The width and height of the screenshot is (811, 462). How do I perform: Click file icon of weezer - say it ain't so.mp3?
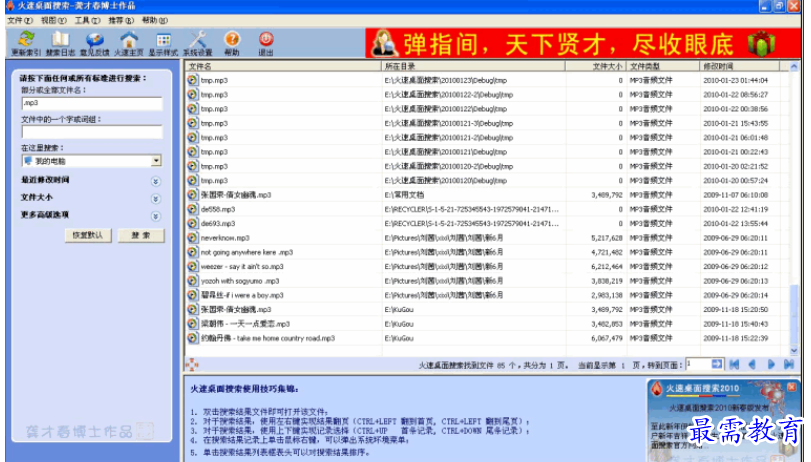point(192,266)
